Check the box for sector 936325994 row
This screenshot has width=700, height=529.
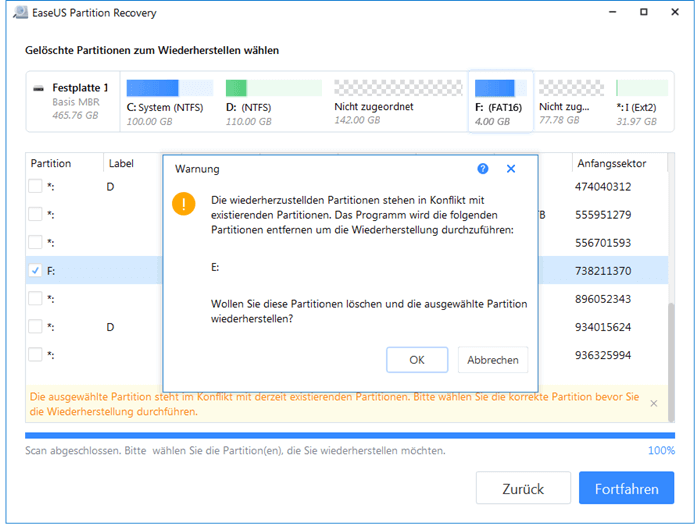pos(35,355)
